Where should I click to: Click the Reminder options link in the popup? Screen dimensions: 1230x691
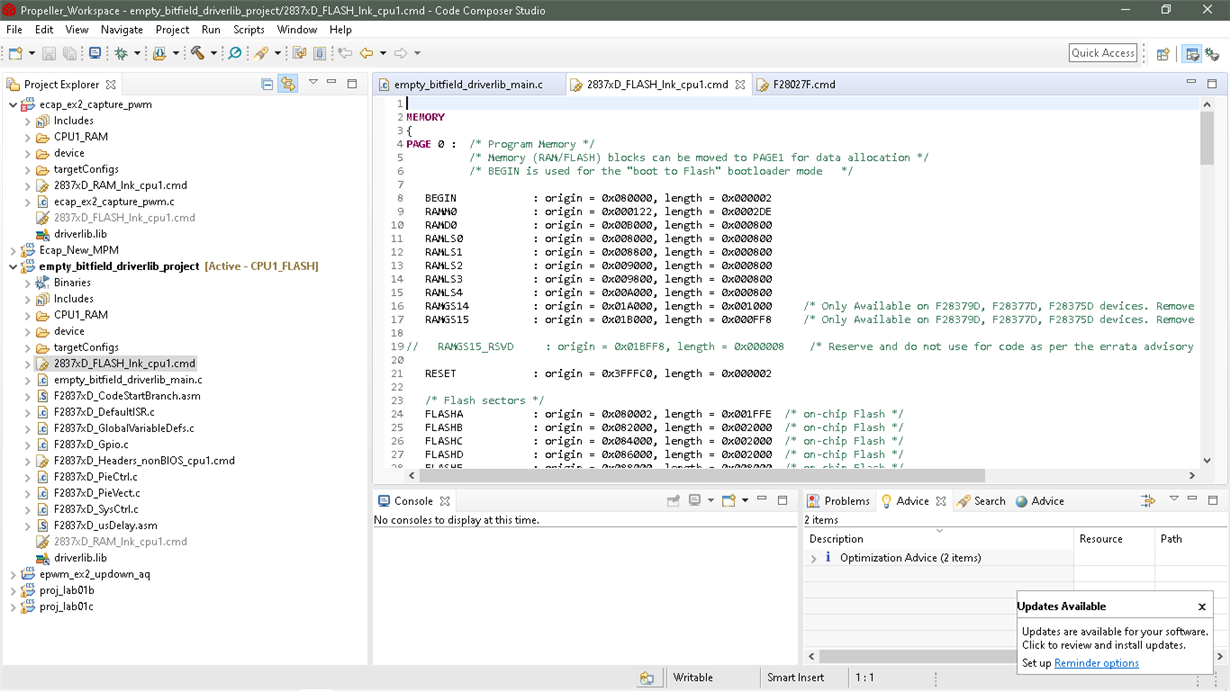click(x=1096, y=663)
